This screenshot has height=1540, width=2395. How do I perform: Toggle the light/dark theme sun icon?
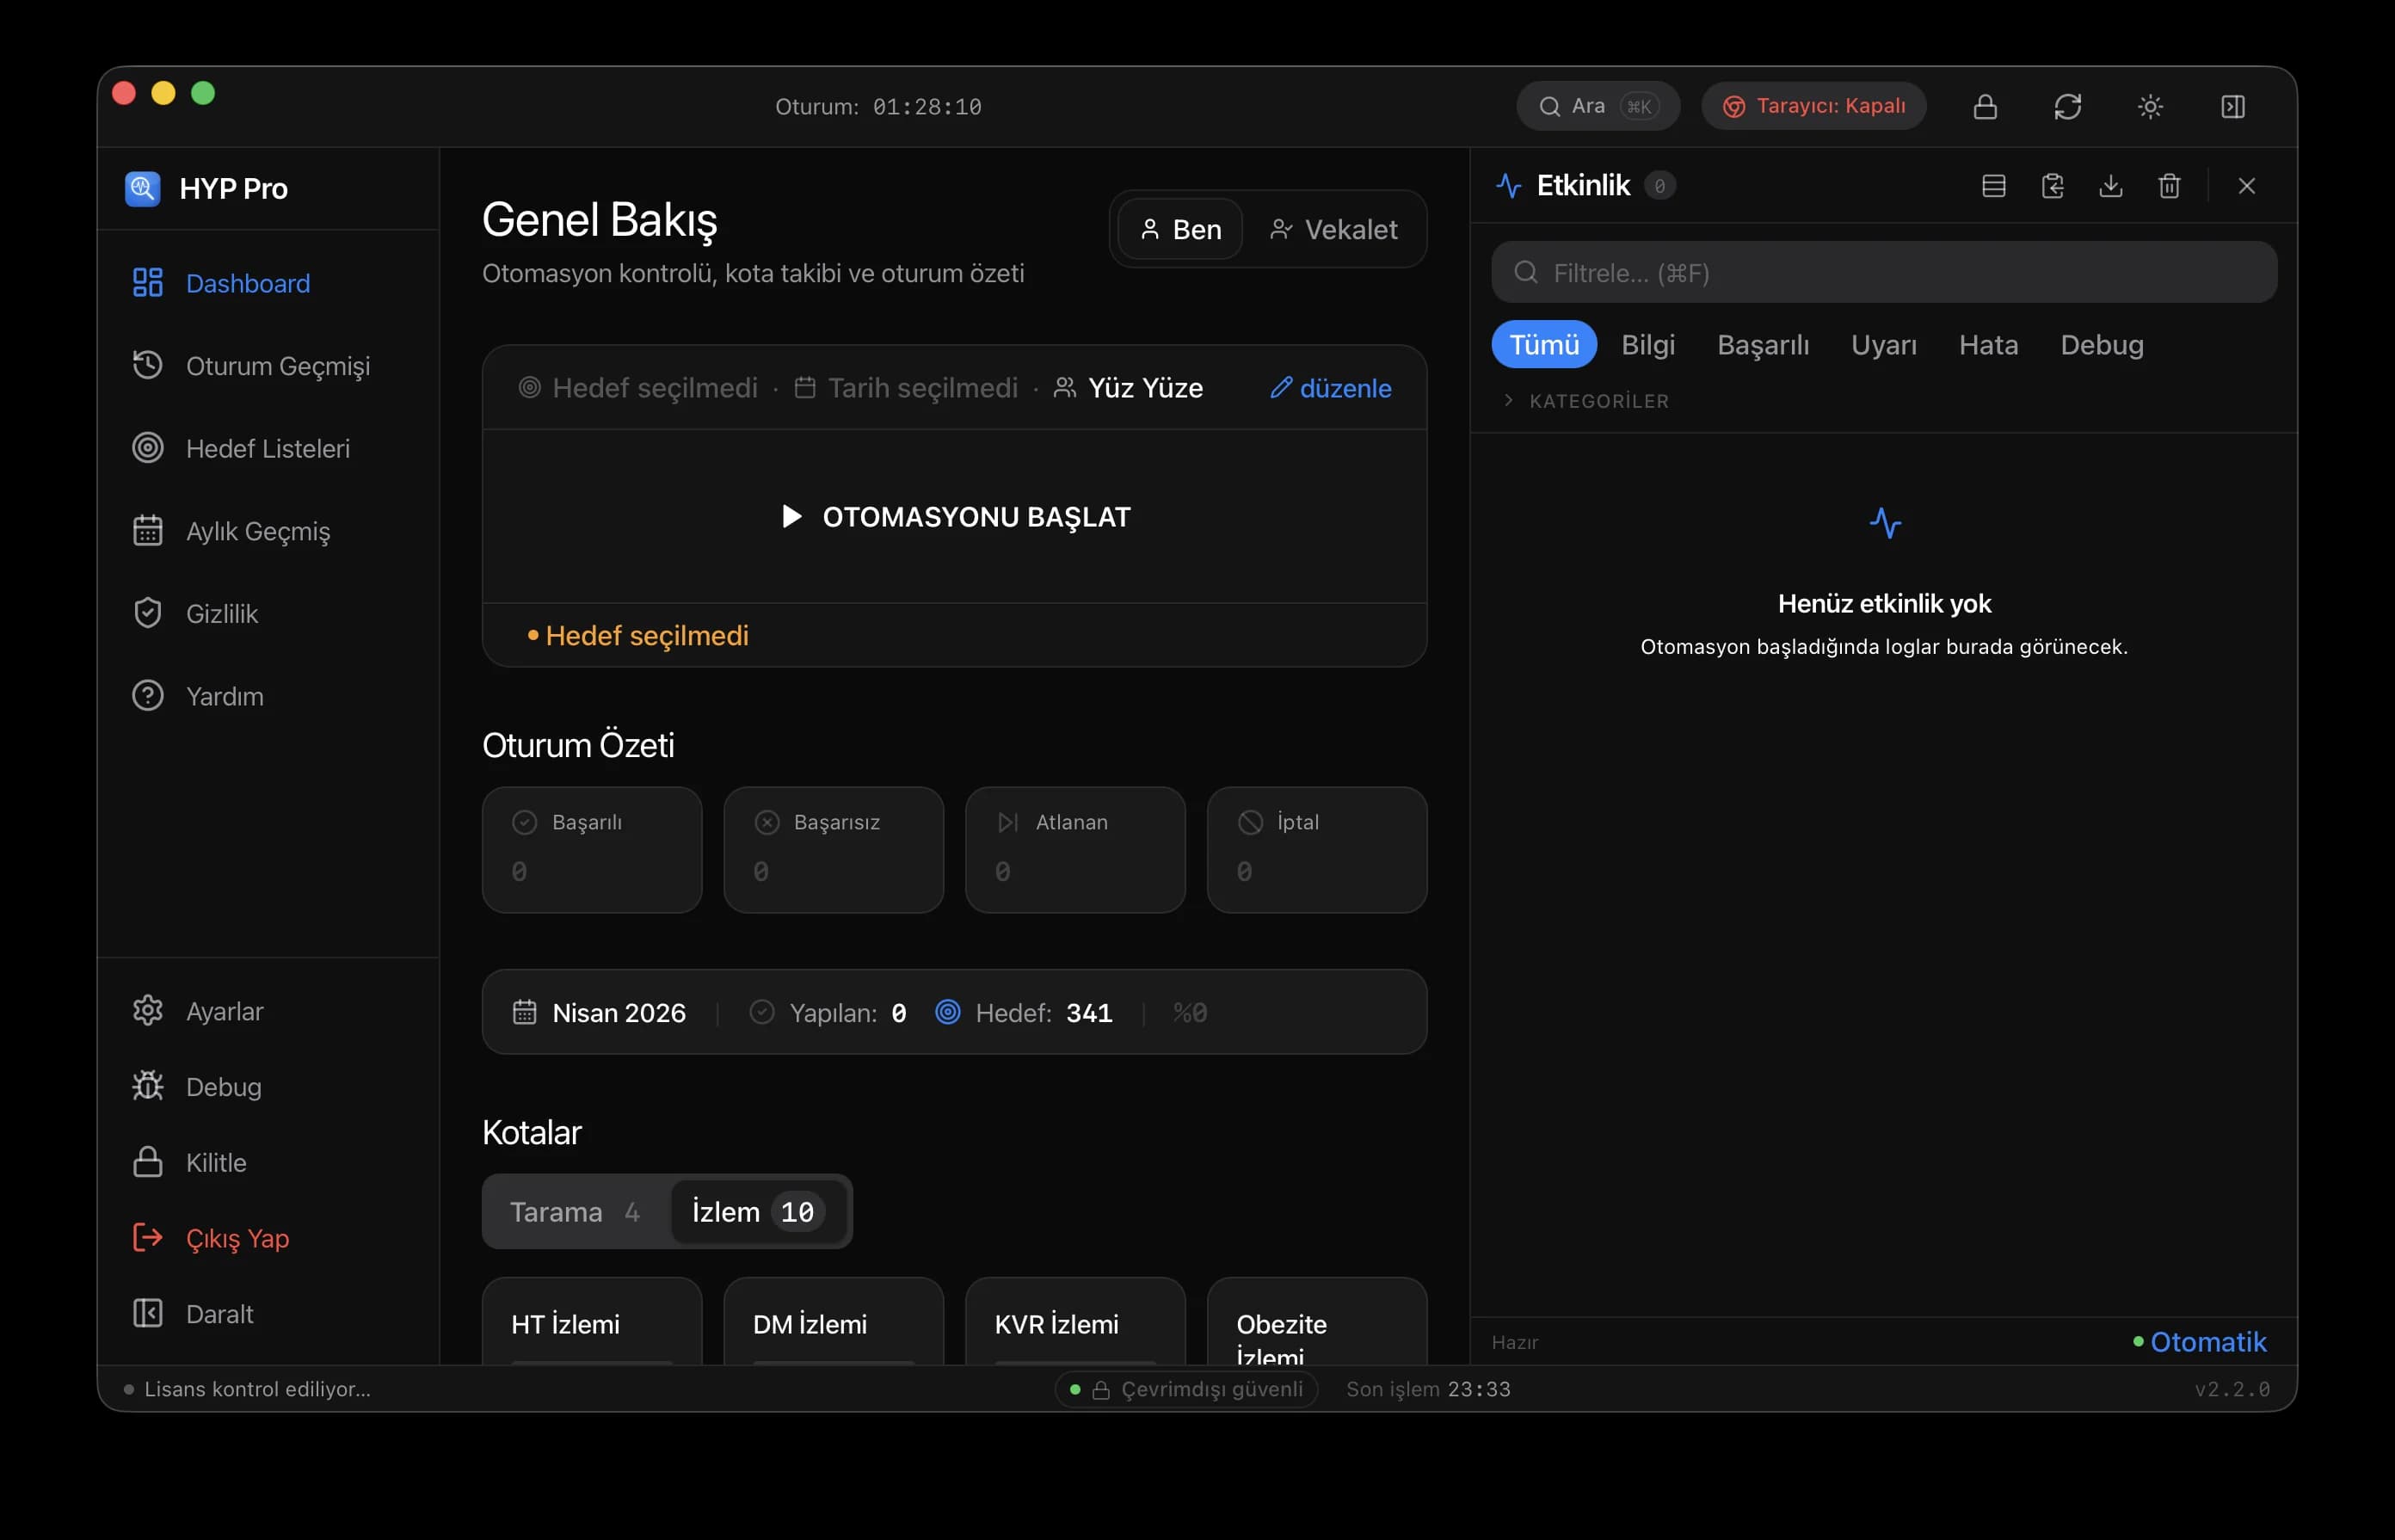click(2150, 106)
